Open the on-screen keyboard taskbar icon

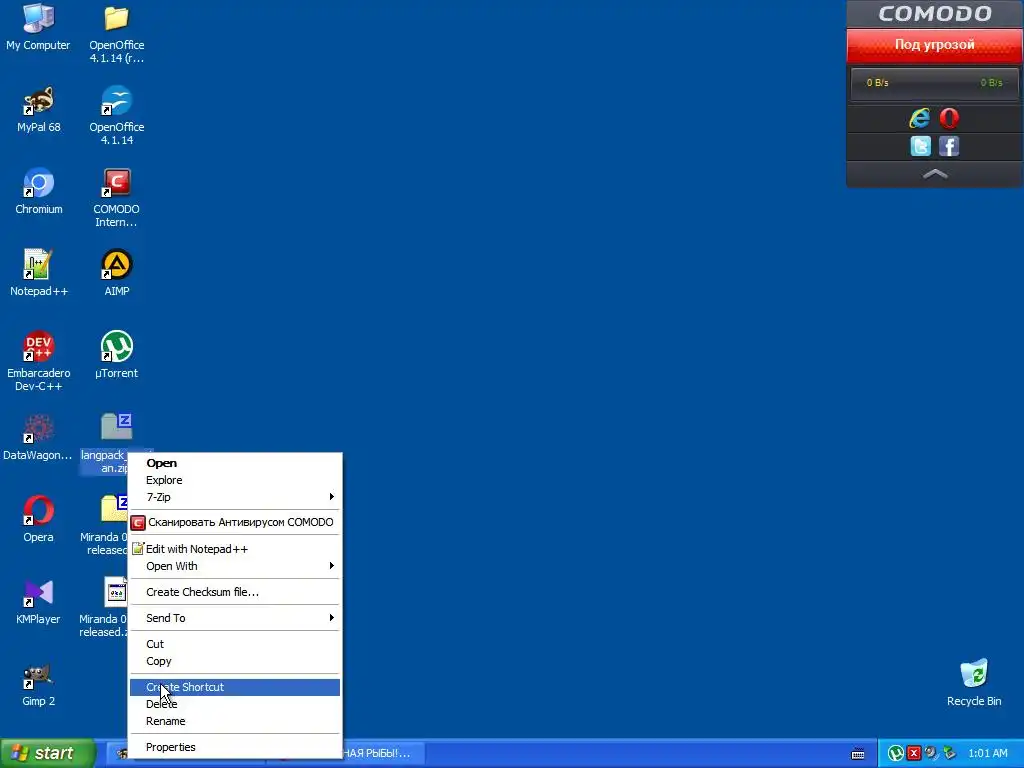pos(858,754)
